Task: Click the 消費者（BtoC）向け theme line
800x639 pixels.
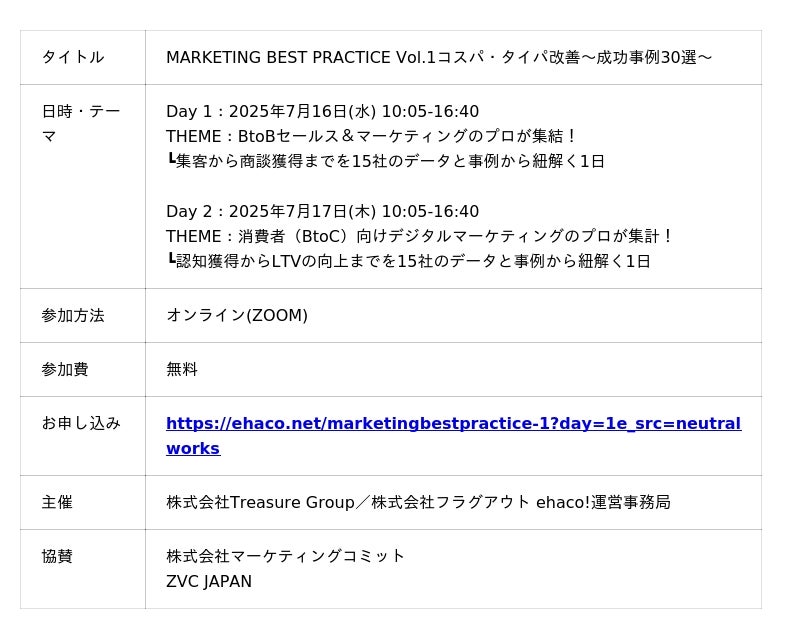Action: pyautogui.click(x=420, y=237)
